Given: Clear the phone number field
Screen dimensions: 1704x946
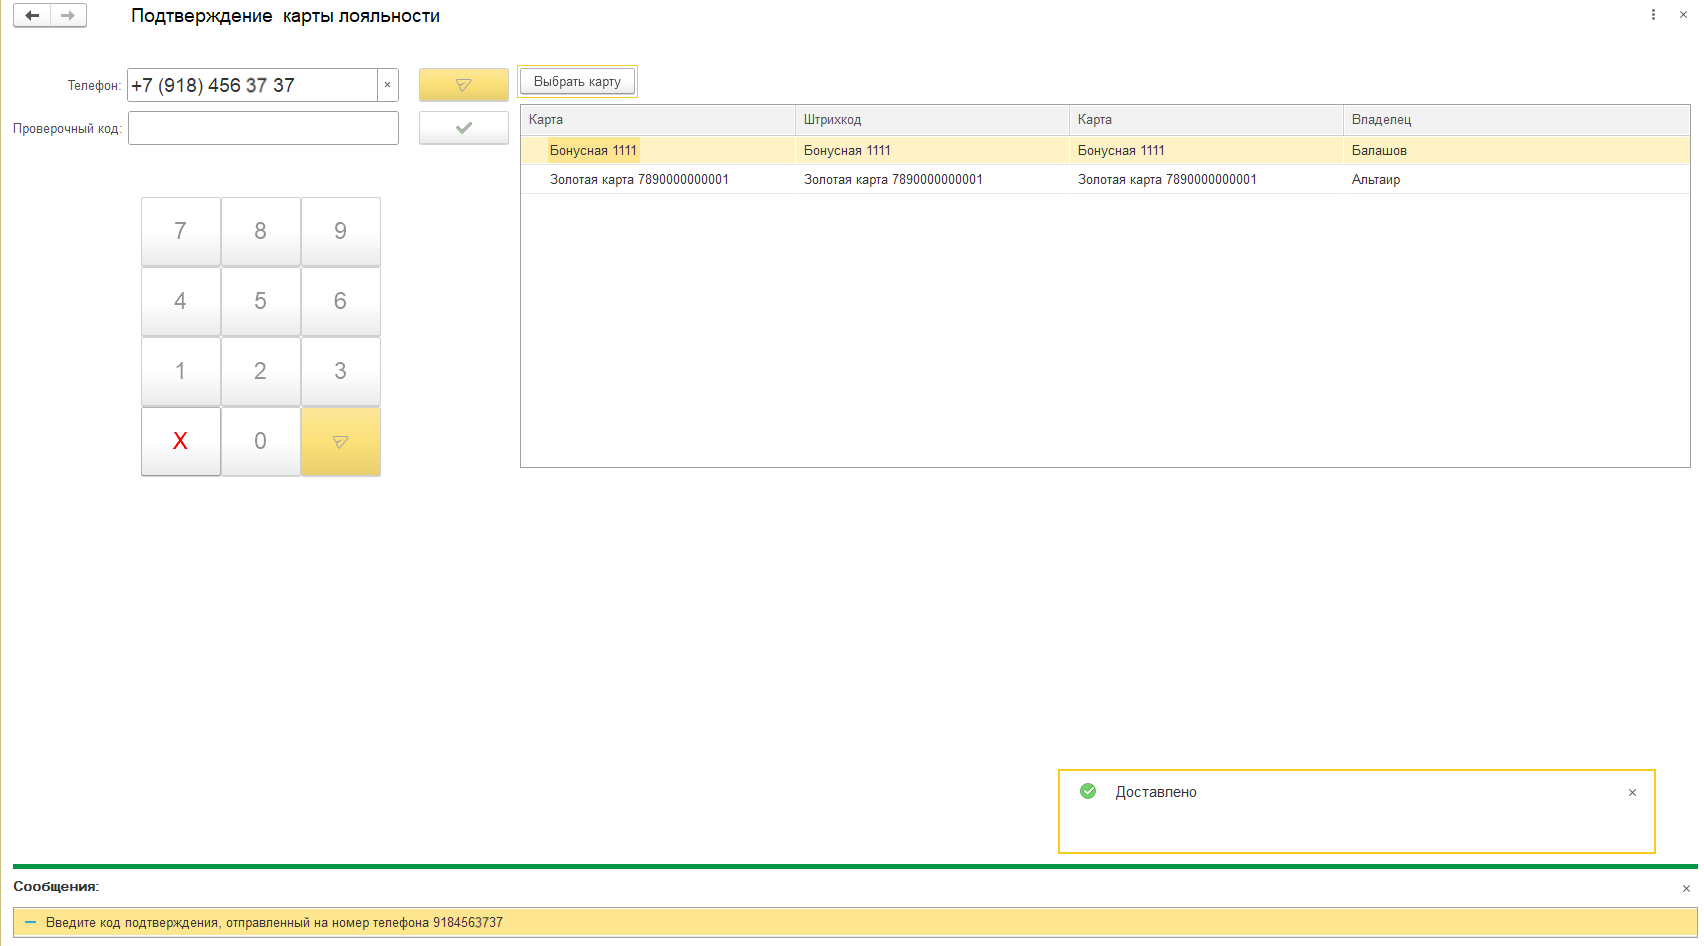Looking at the screenshot, I should (387, 85).
